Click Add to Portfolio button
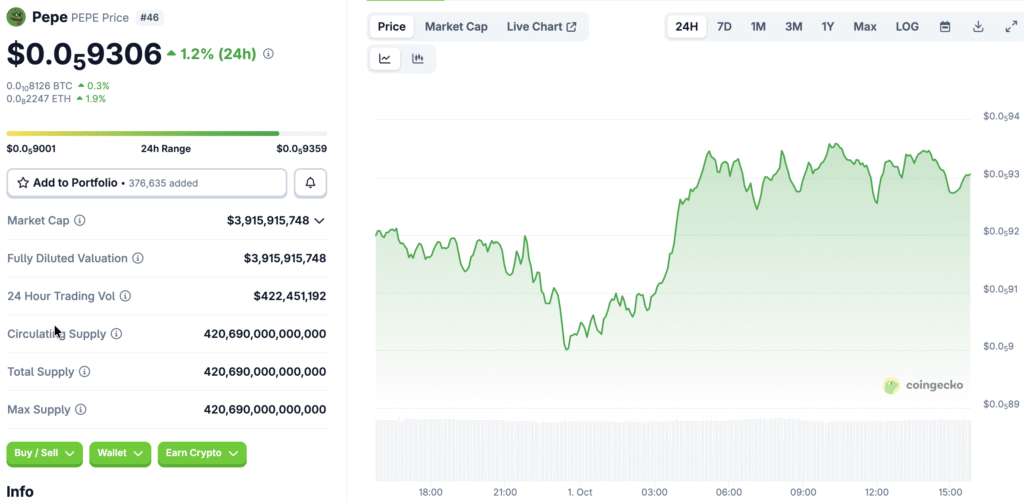Image resolution: width=1024 pixels, height=502 pixels. click(147, 183)
